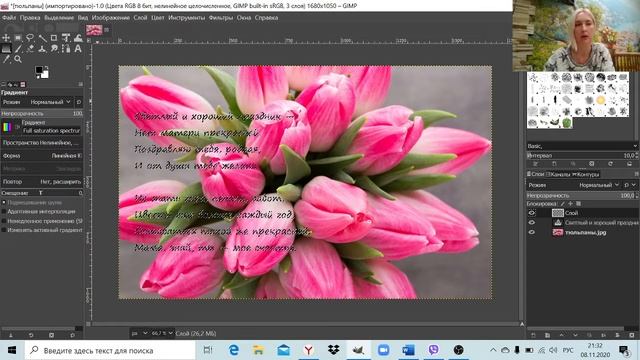
Task: Select the Rectangle Select tool
Action: tap(18, 38)
